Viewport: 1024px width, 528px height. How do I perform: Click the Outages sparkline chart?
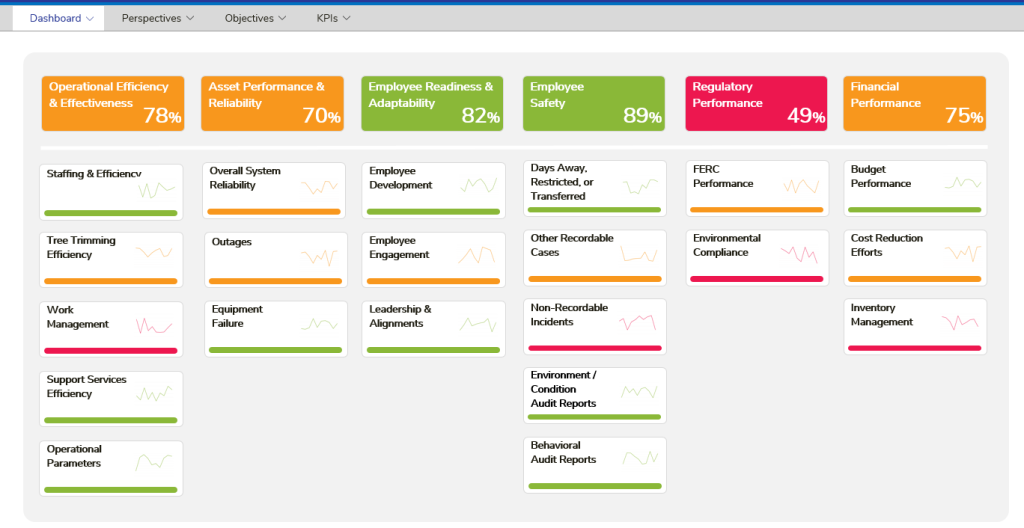tap(319, 256)
